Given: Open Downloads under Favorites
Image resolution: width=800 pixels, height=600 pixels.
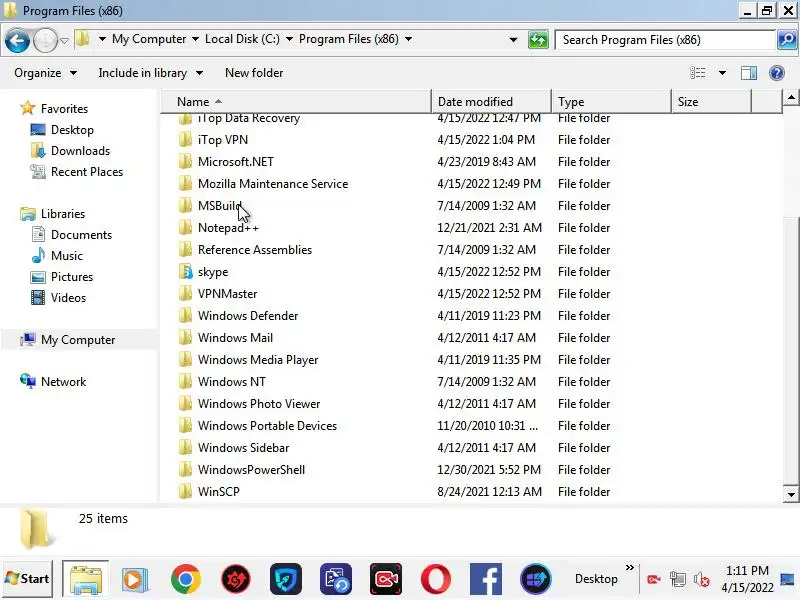Looking at the screenshot, I should point(80,151).
